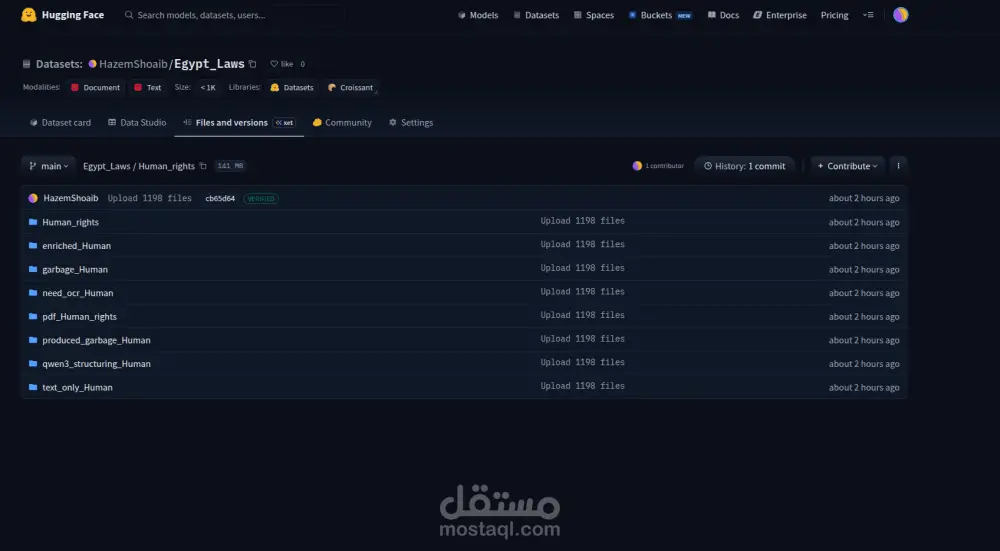Open the Models nav item
The image size is (1000, 551).
[478, 15]
